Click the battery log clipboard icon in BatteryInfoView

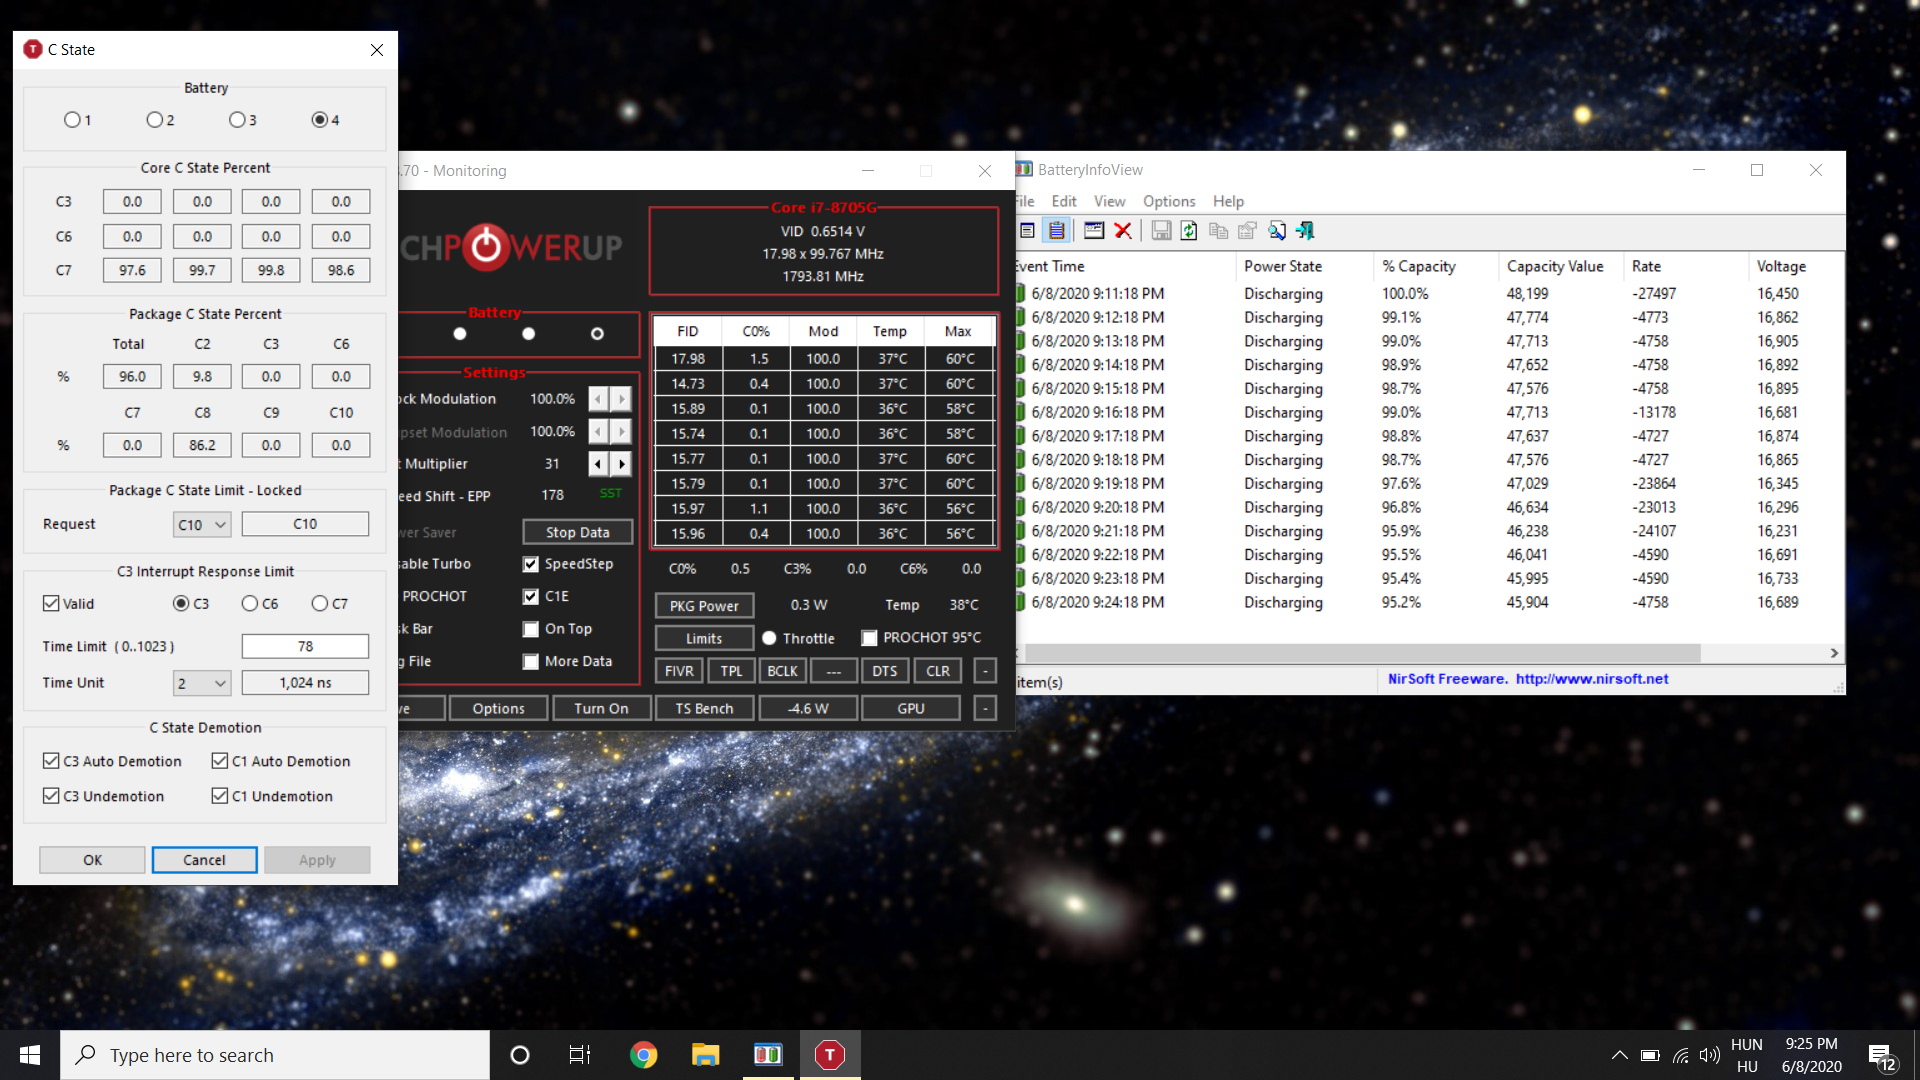(x=1056, y=231)
